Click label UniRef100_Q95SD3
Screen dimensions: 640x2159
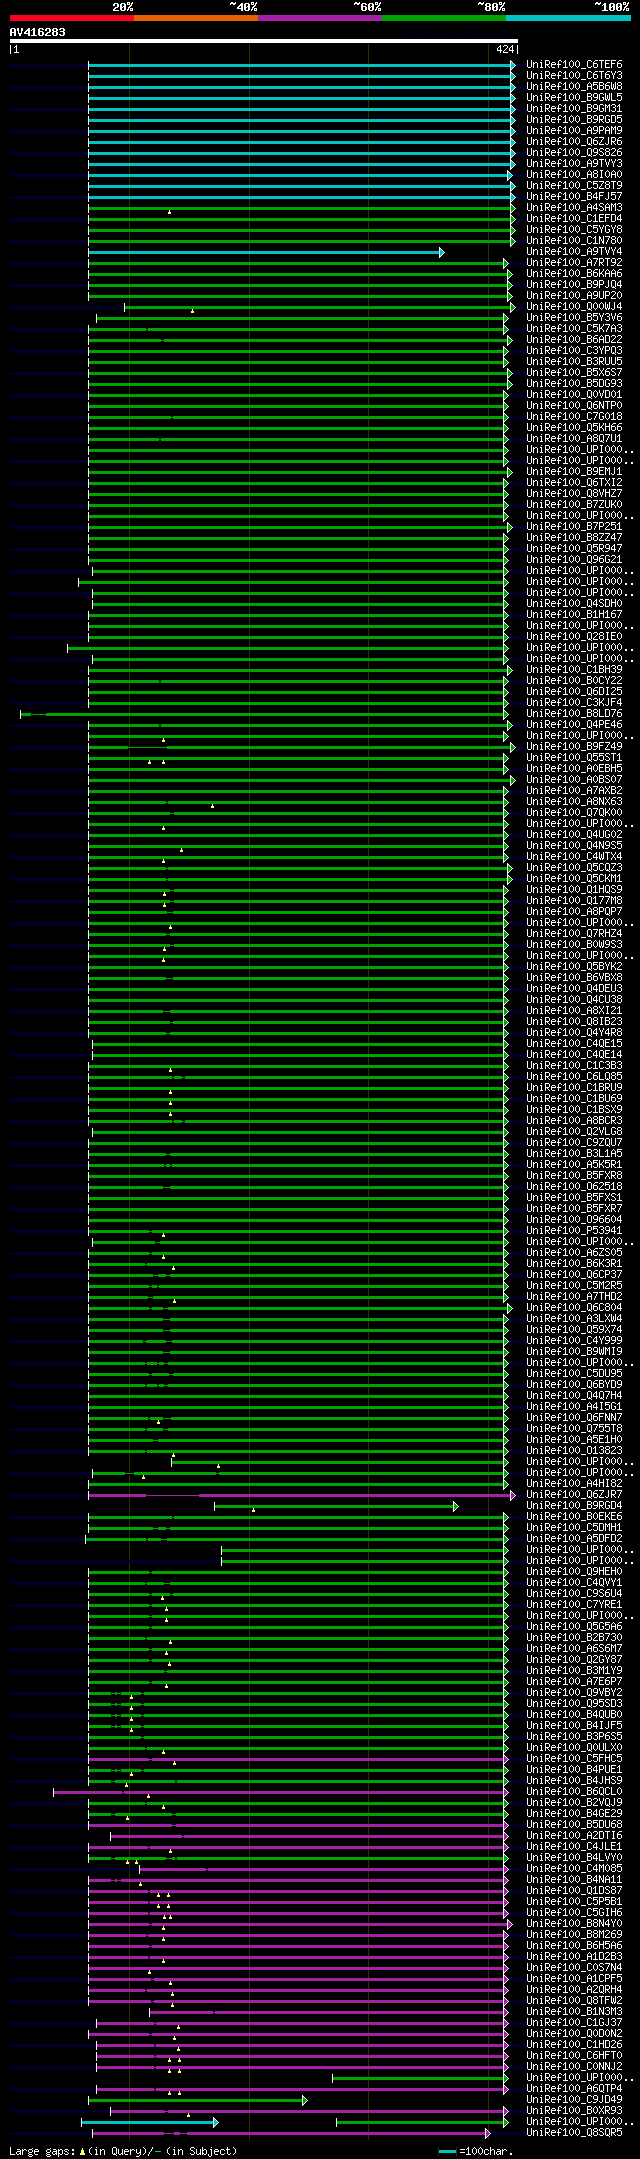pyautogui.click(x=574, y=1704)
